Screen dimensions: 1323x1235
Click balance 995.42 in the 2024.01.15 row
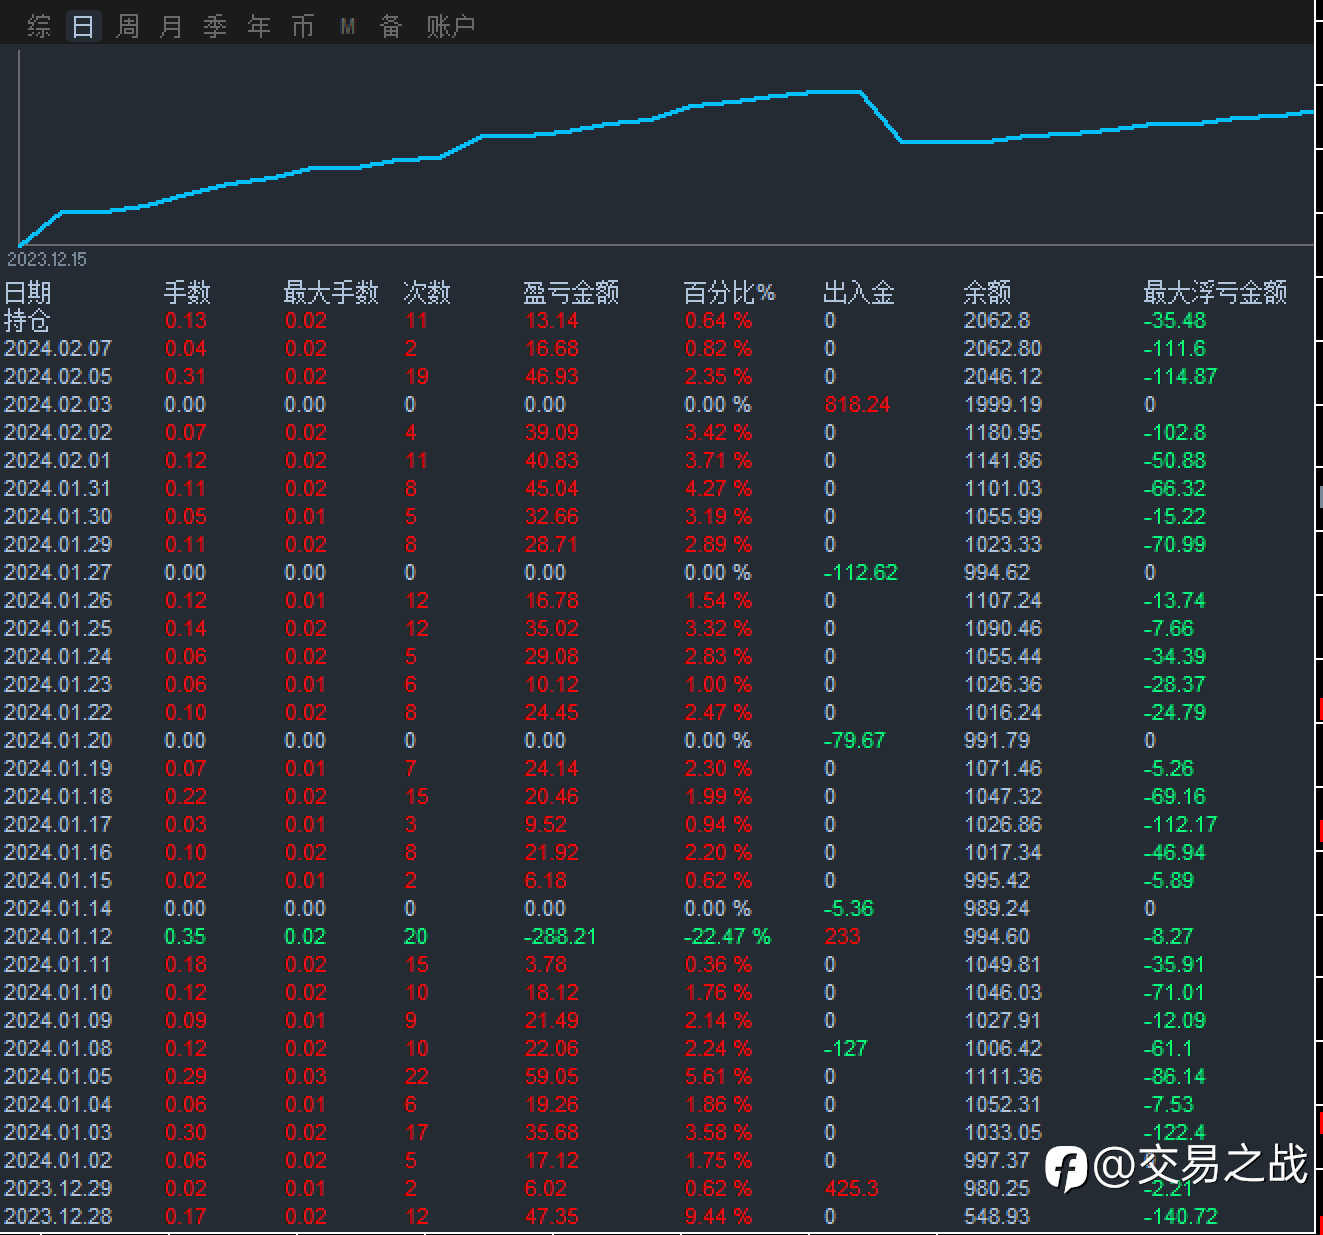pos(997,880)
